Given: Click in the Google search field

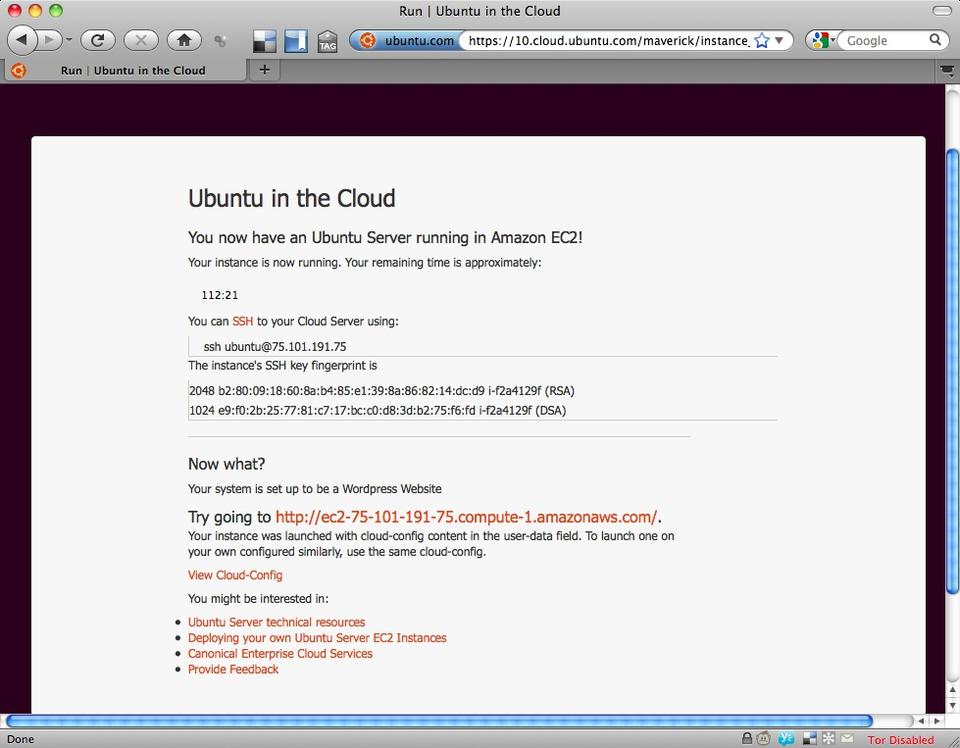Looking at the screenshot, I should [x=885, y=41].
